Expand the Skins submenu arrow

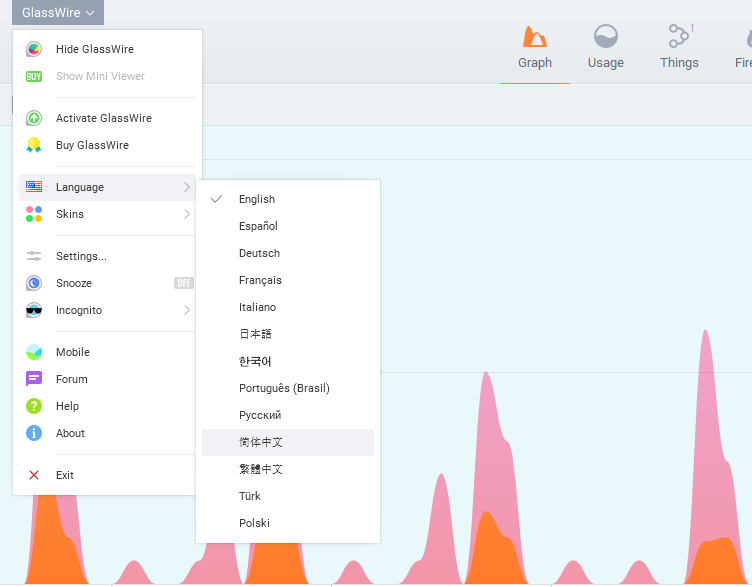click(x=187, y=214)
